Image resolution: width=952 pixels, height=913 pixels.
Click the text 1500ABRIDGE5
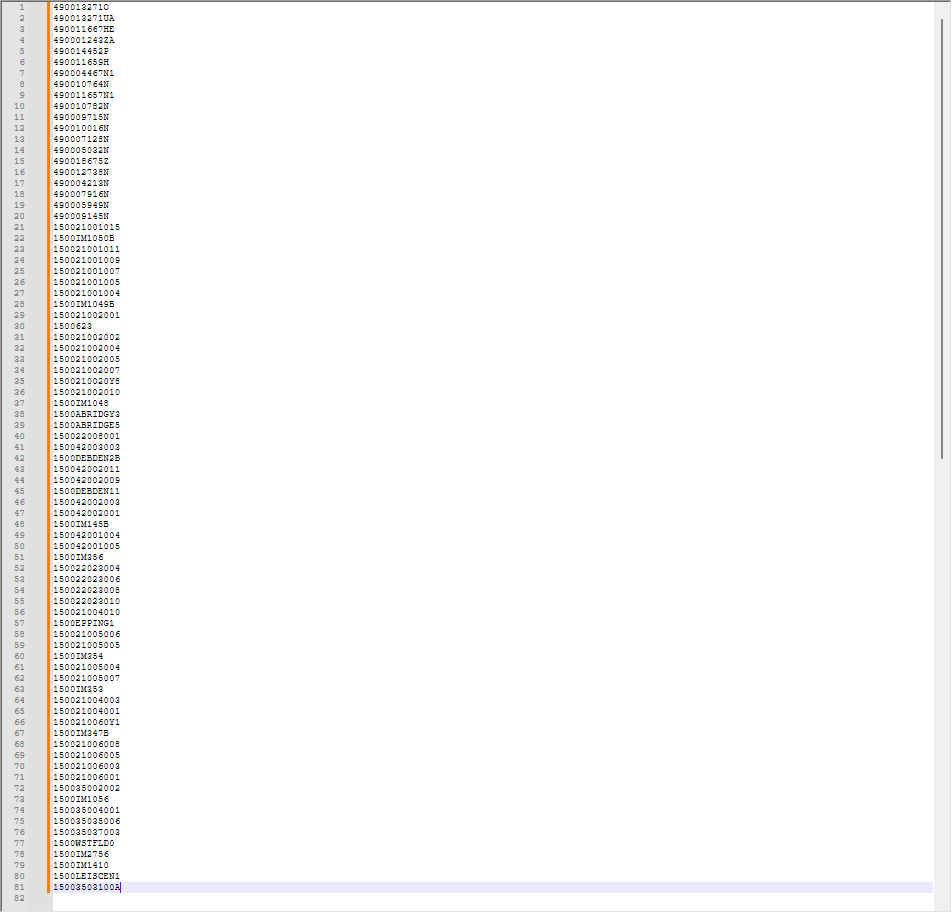tap(86, 425)
